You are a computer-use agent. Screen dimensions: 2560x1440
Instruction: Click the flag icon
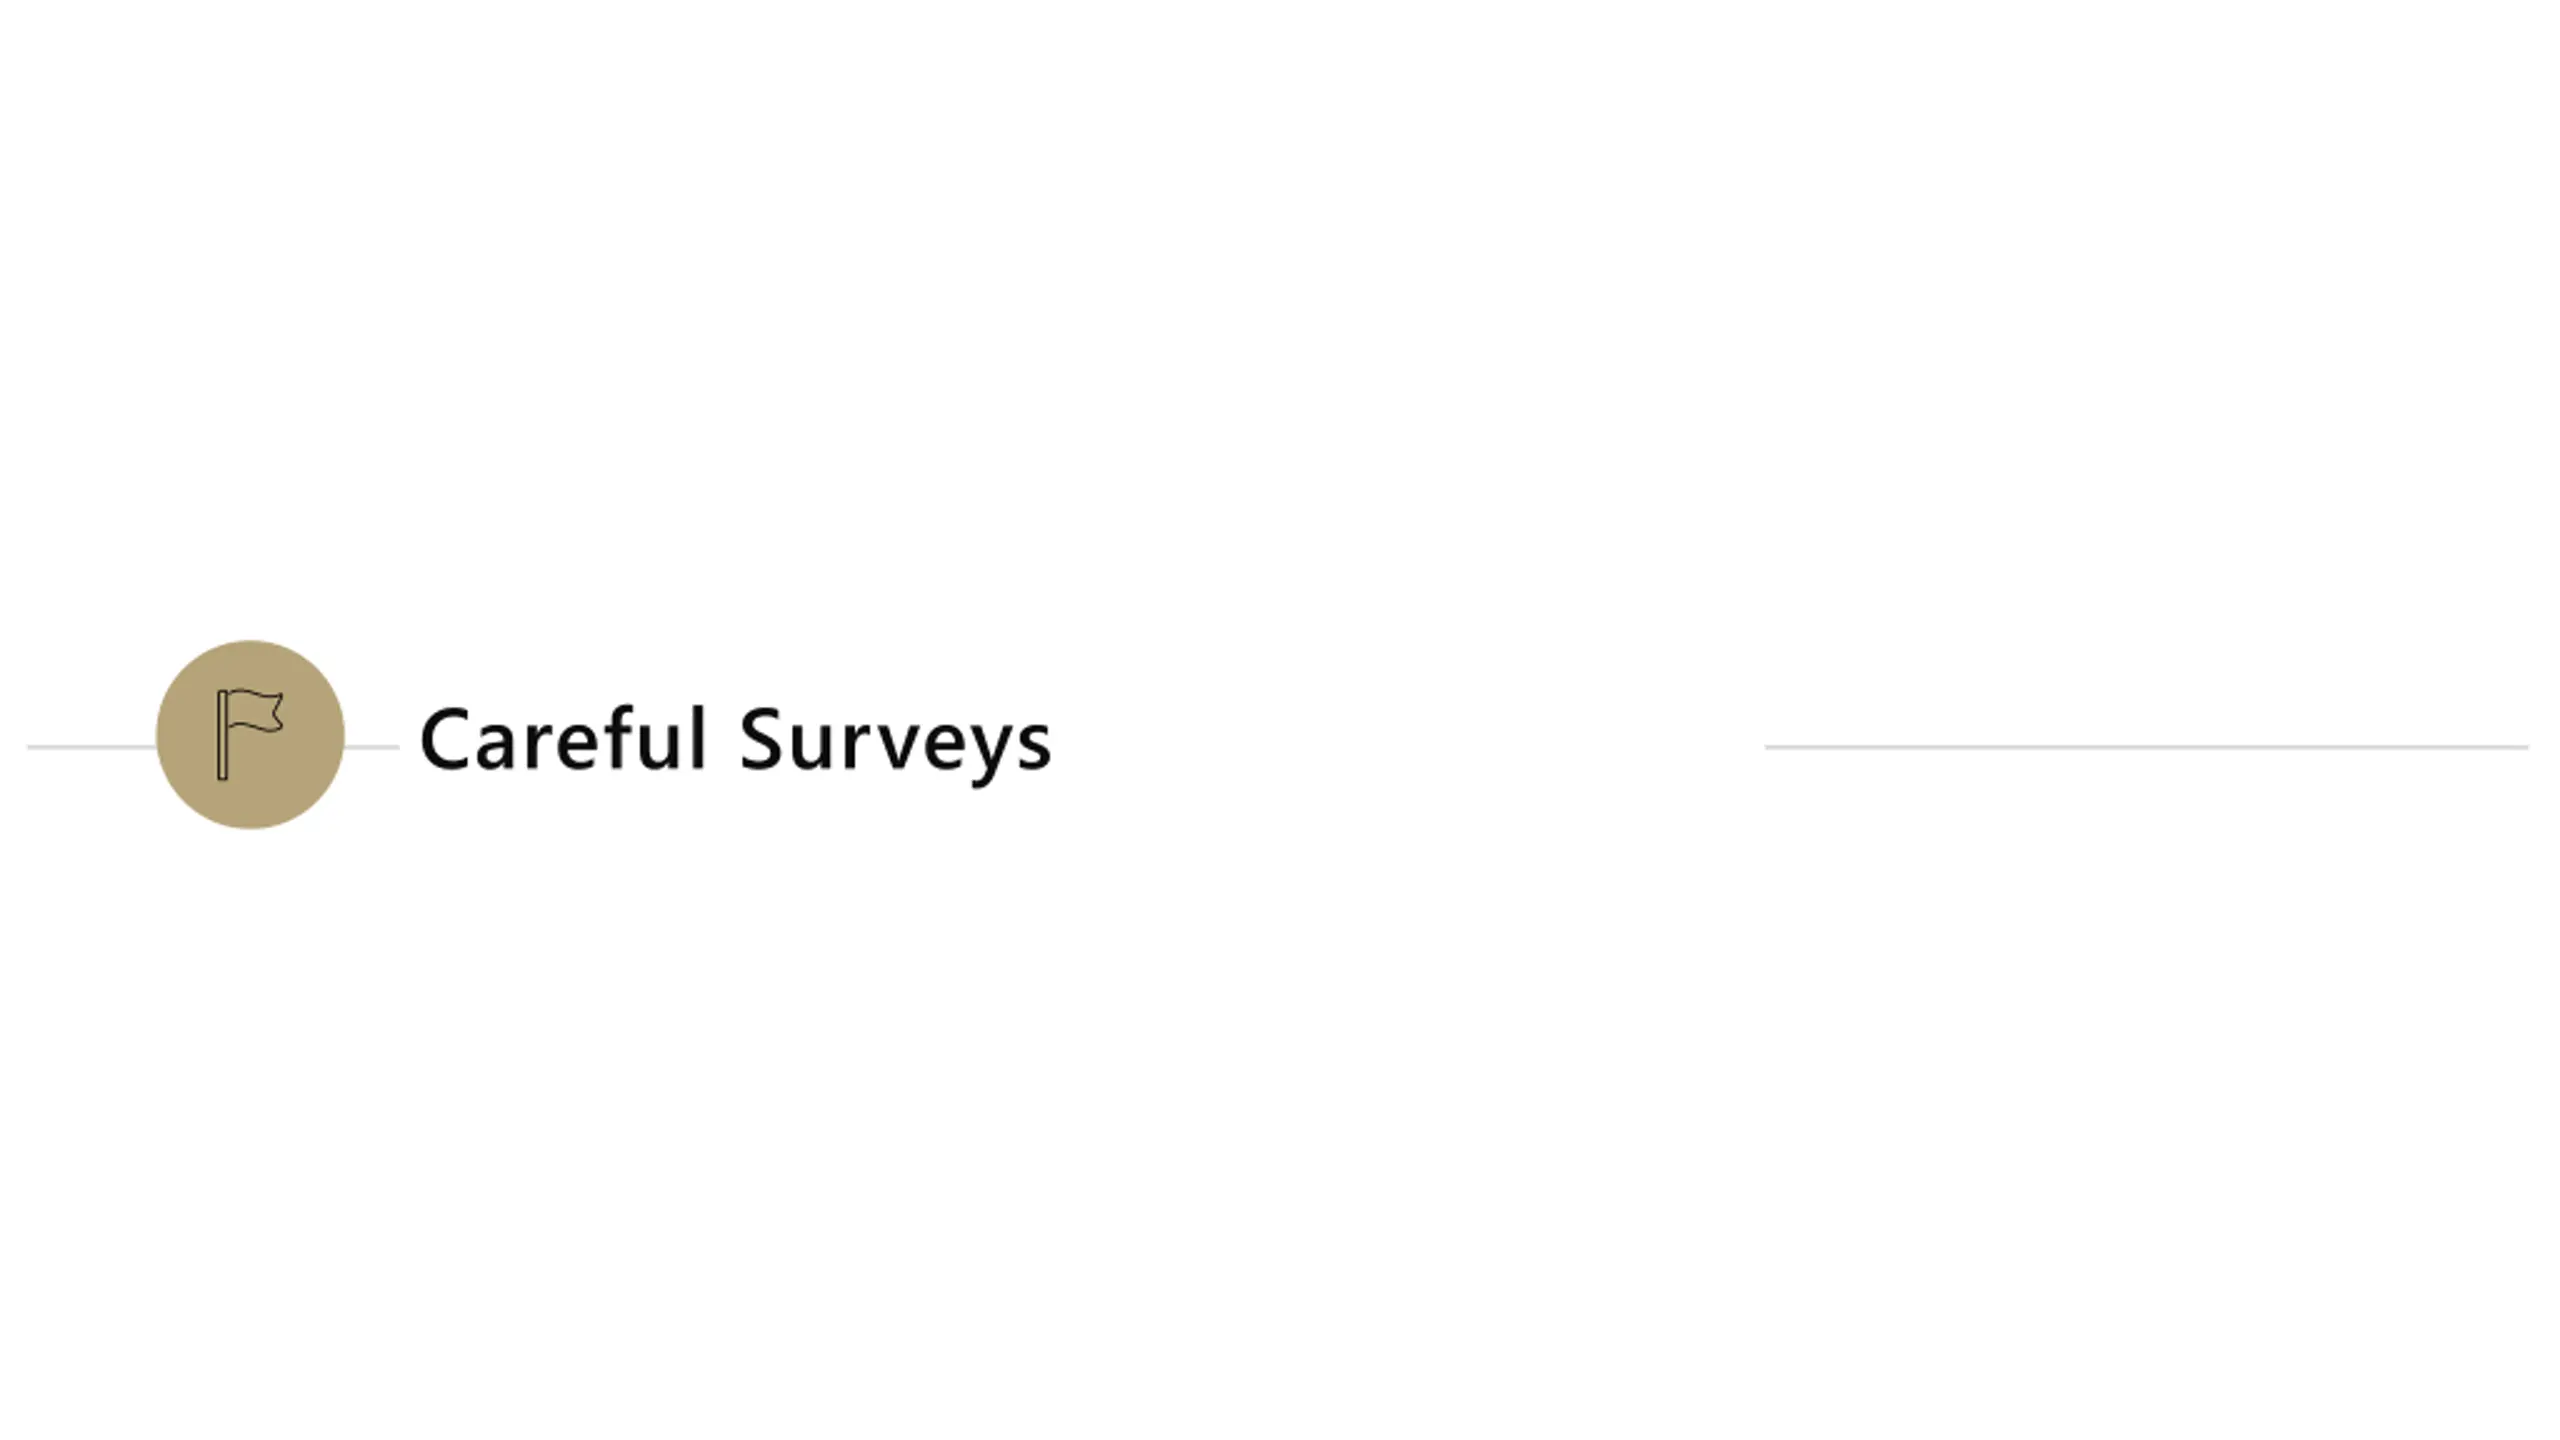[x=250, y=733]
